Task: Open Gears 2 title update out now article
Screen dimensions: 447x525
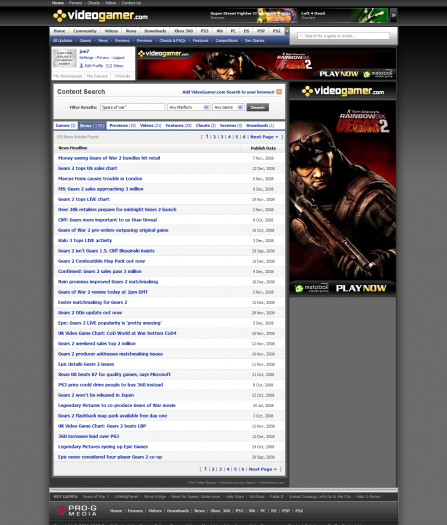Action: point(90,313)
